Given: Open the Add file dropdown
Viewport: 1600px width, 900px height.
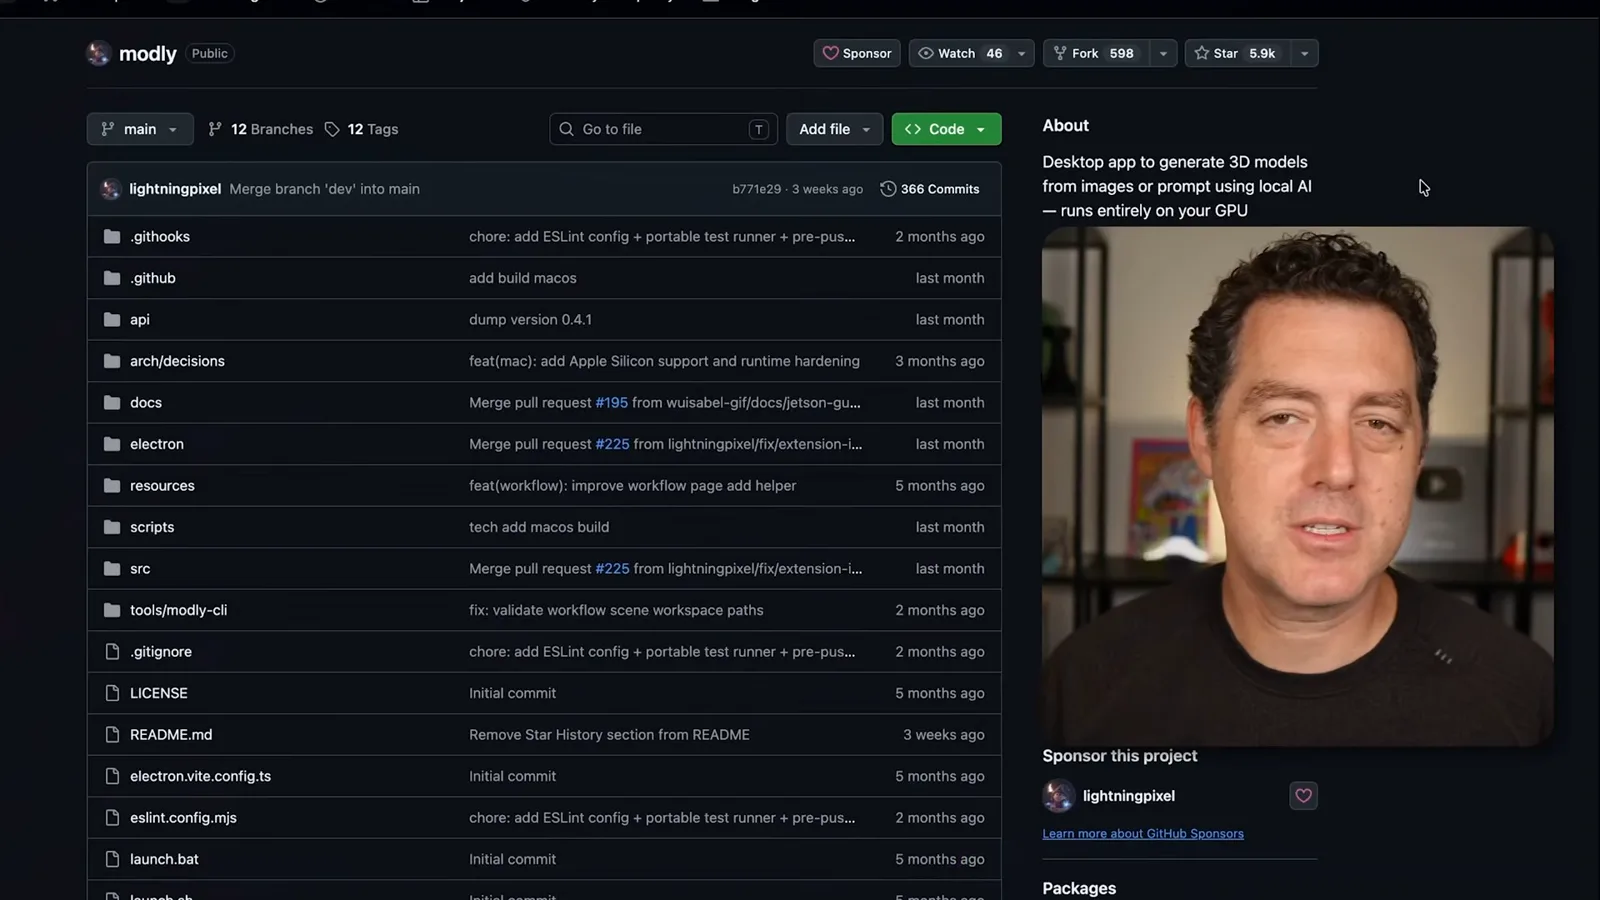Looking at the screenshot, I should pos(834,129).
